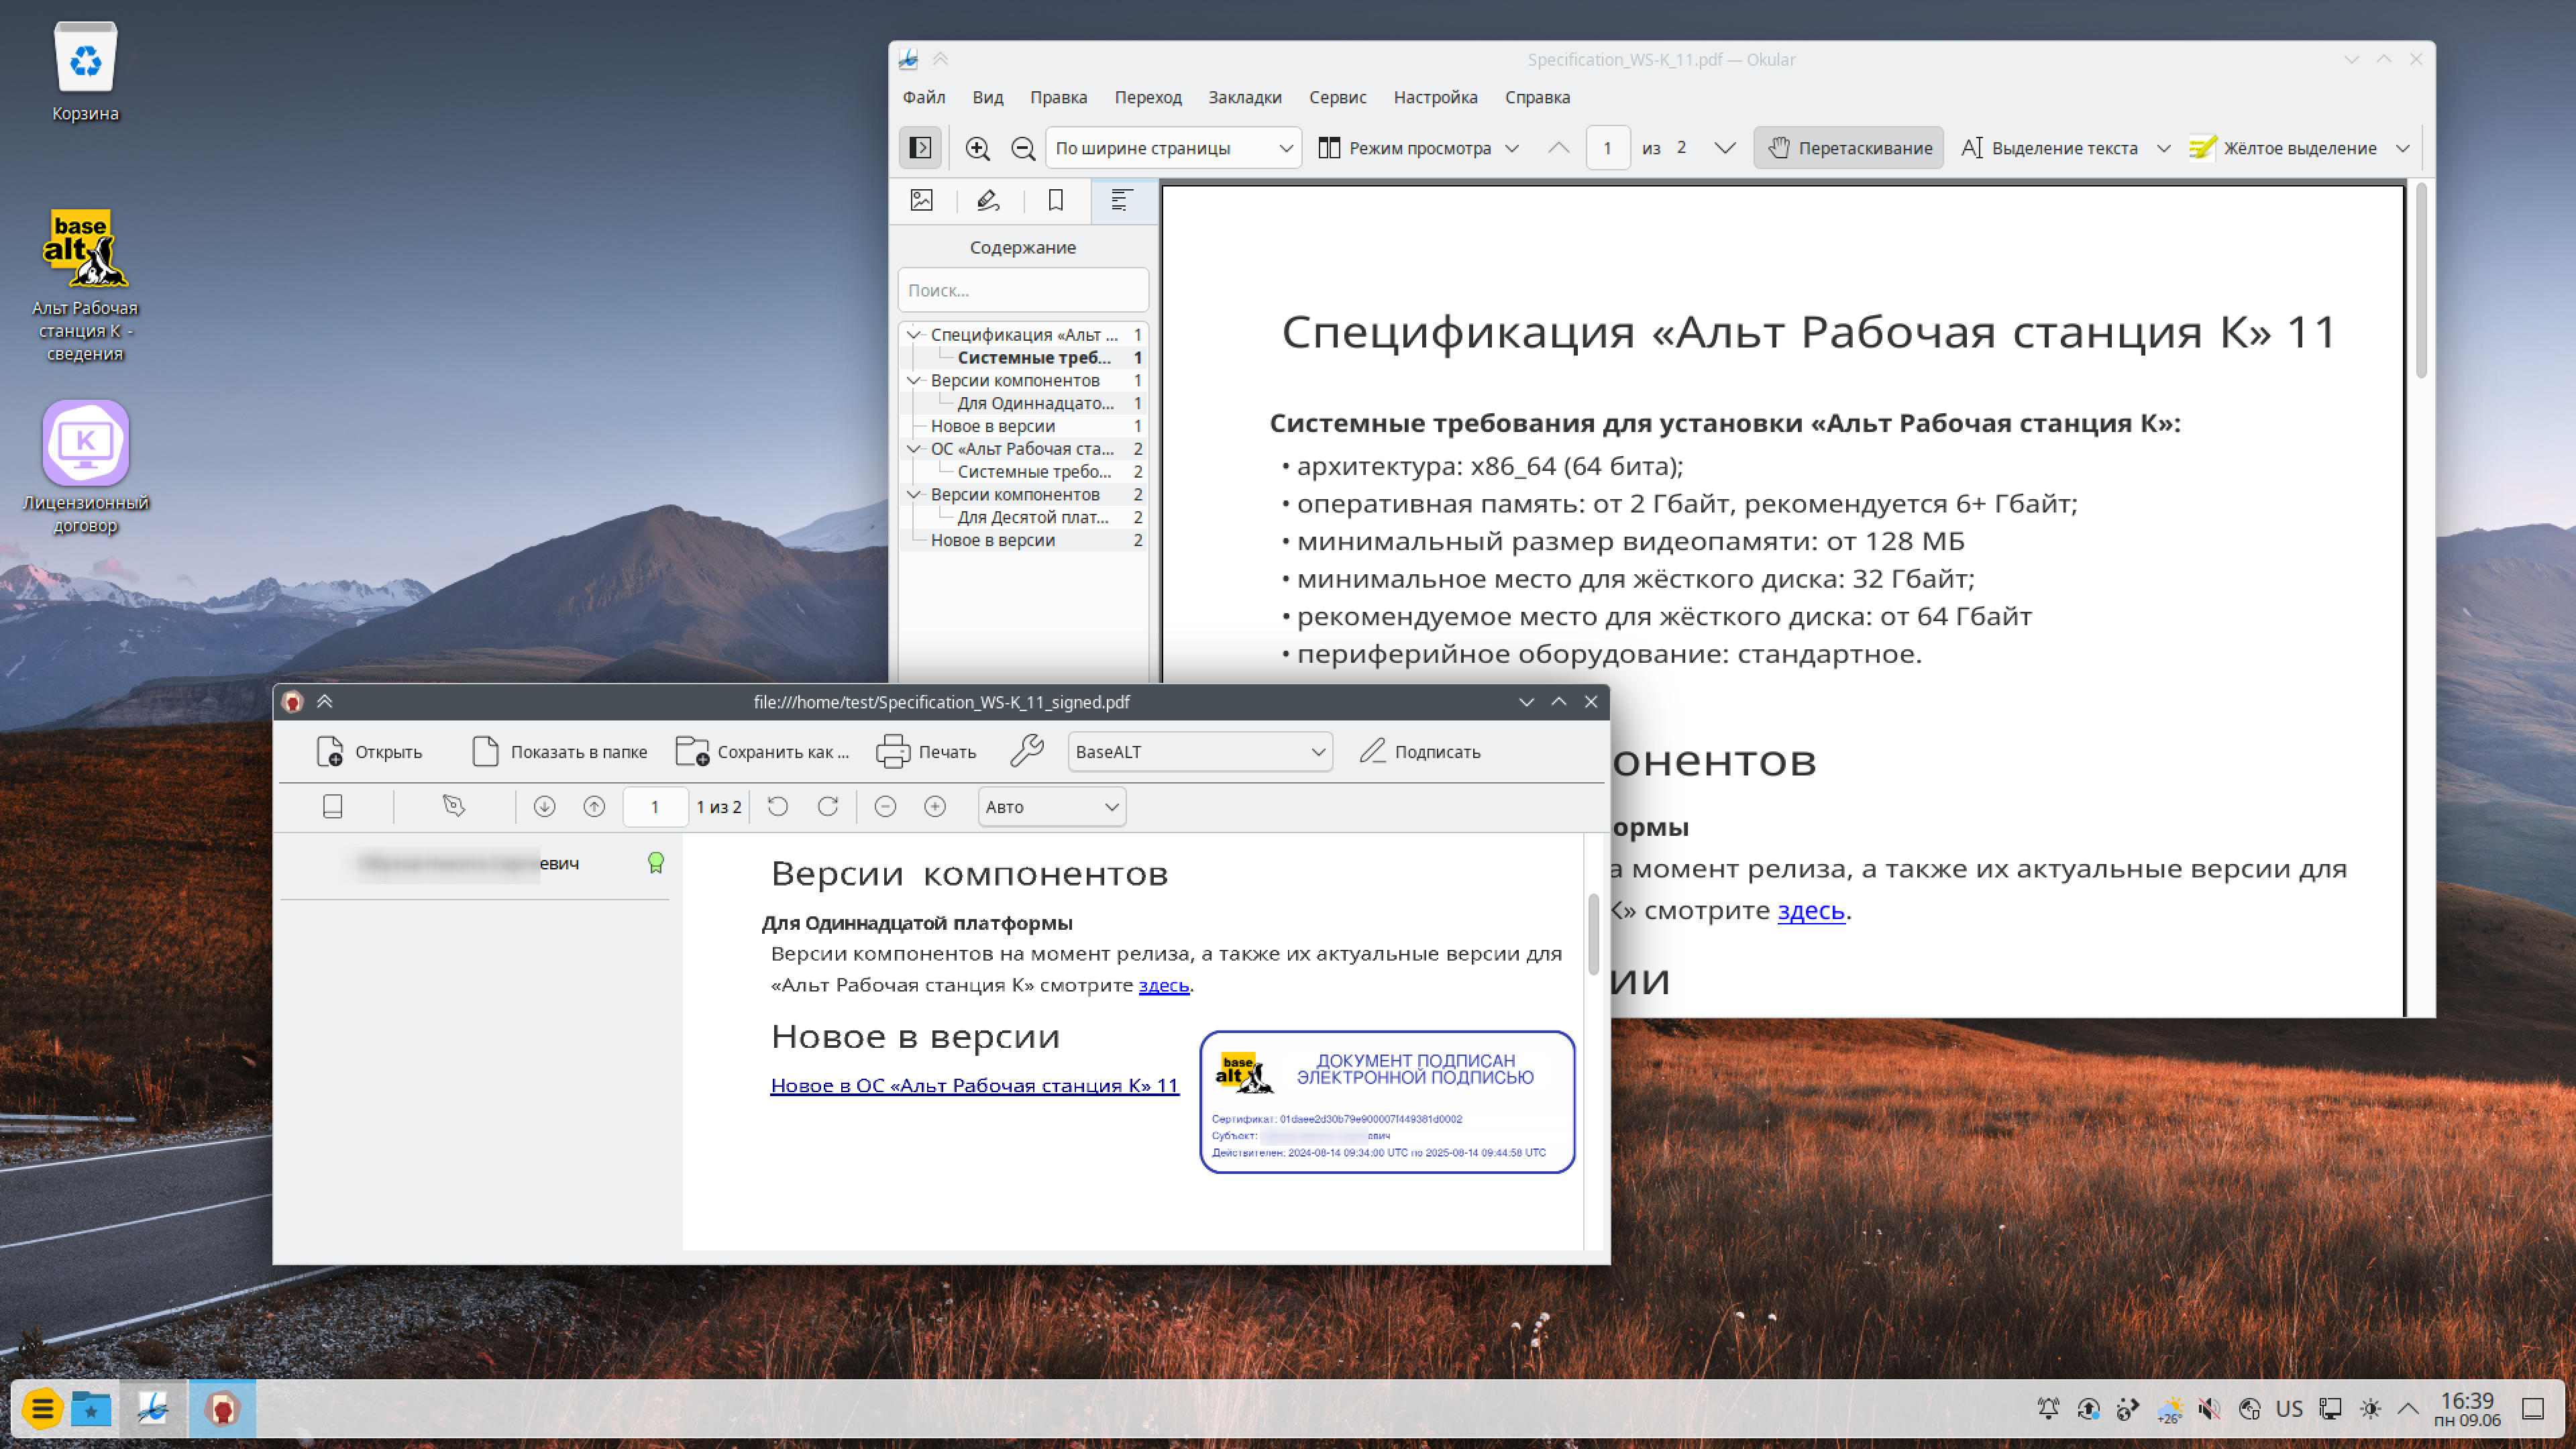This screenshot has height=1449, width=2576.
Task: Click 'Открыть' button in signer window
Action: tap(370, 752)
